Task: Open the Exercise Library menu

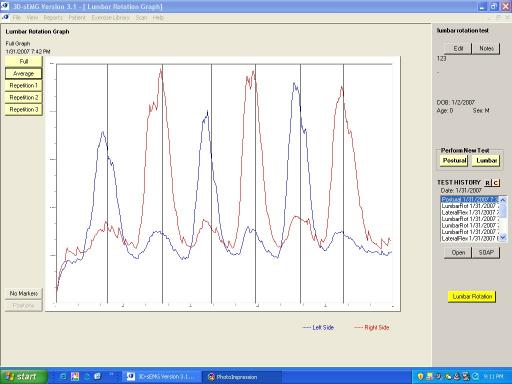Action: tap(110, 18)
